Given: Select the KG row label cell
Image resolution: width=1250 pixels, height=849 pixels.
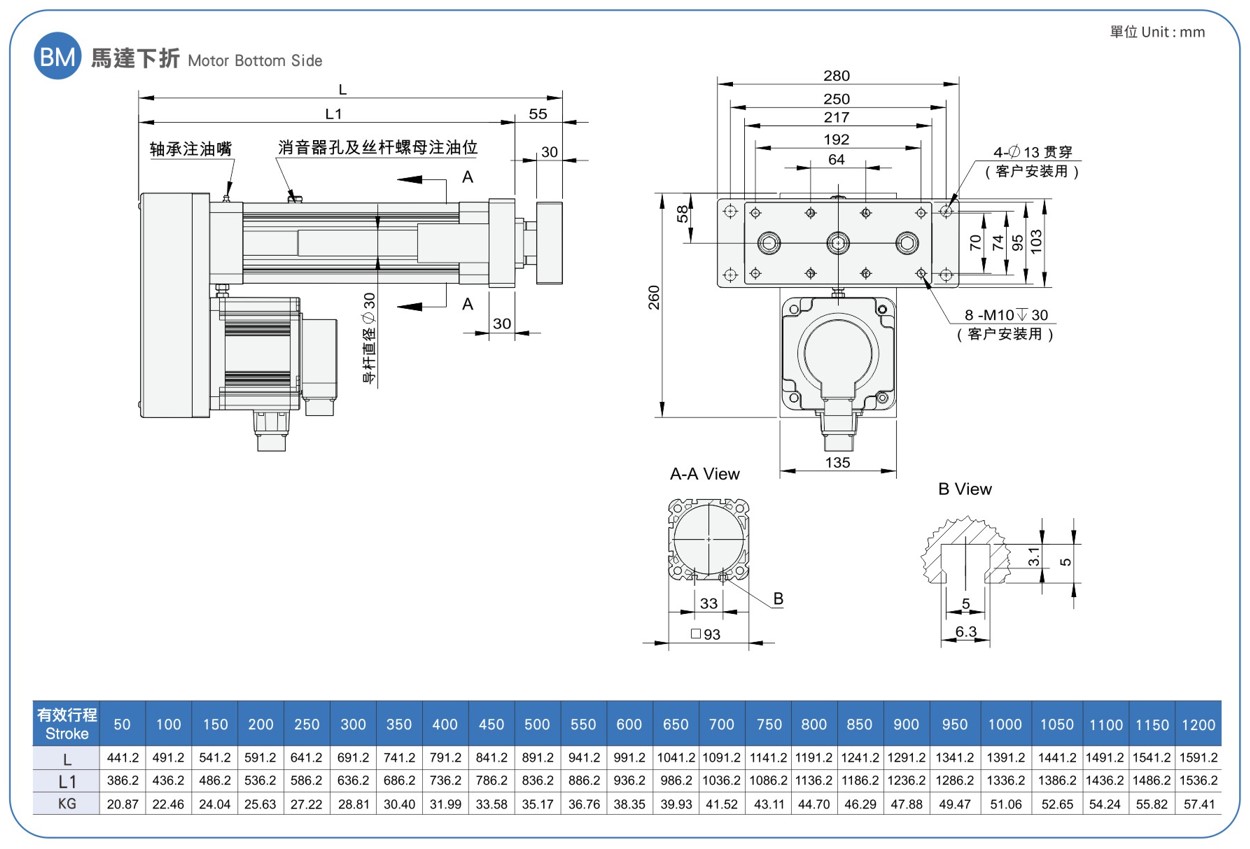Looking at the screenshot, I should click(67, 803).
